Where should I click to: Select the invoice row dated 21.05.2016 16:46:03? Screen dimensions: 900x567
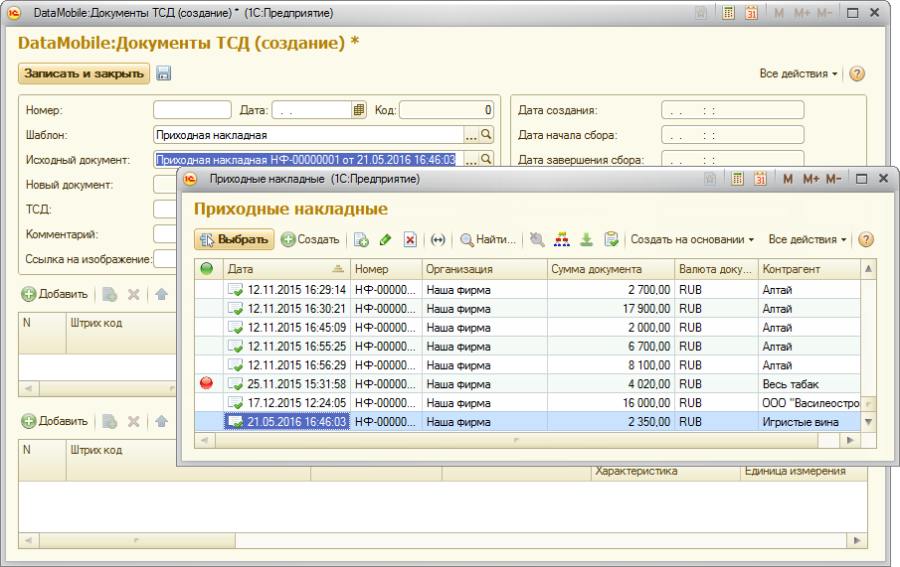tap(527, 422)
